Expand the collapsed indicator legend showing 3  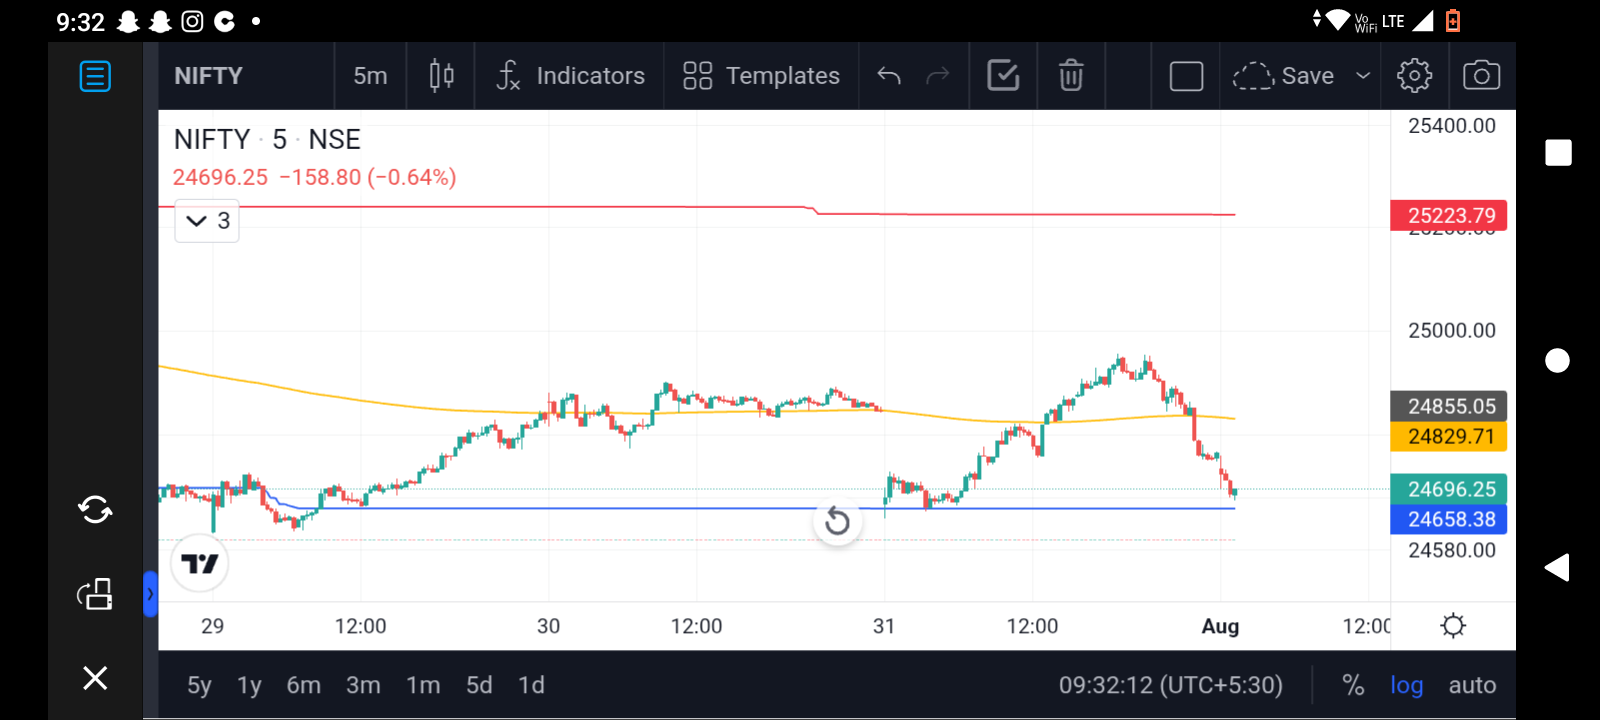pyautogui.click(x=207, y=221)
